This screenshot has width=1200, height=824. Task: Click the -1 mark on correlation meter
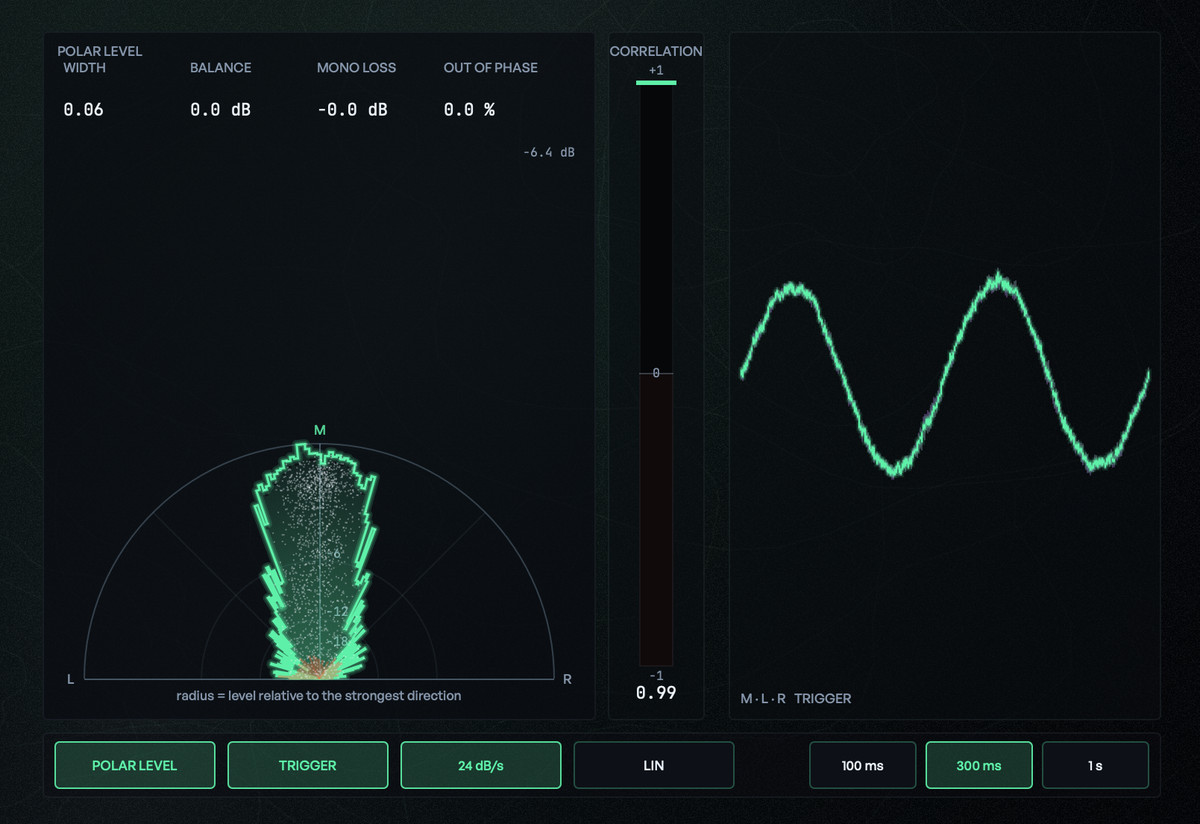tap(656, 676)
